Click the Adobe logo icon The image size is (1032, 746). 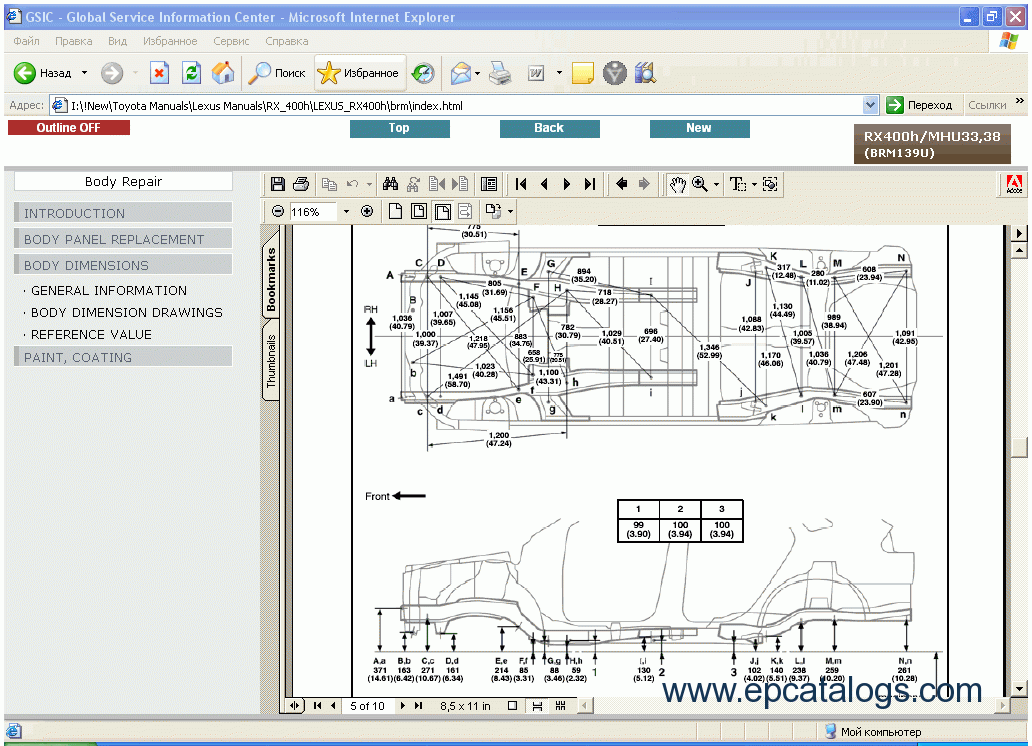pyautogui.click(x=1014, y=185)
